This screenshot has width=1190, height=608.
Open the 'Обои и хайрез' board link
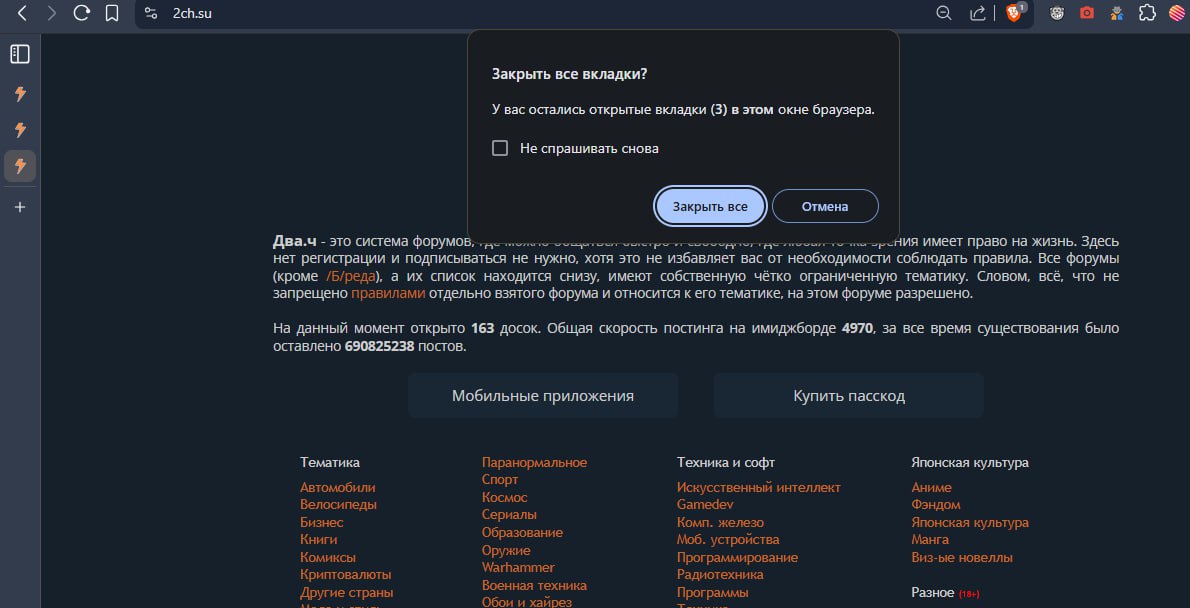click(527, 603)
